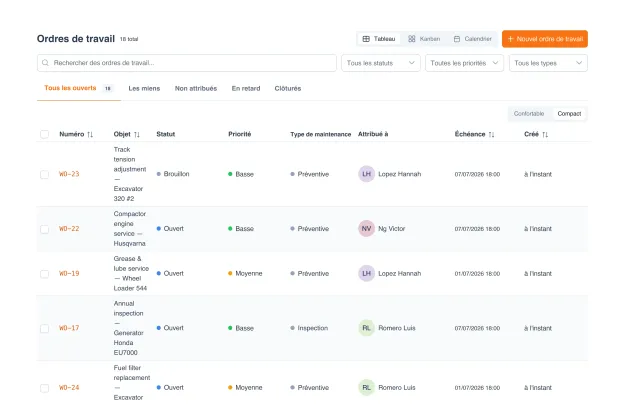Sort by Créé column arrows
The image size is (624, 420).
545,135
